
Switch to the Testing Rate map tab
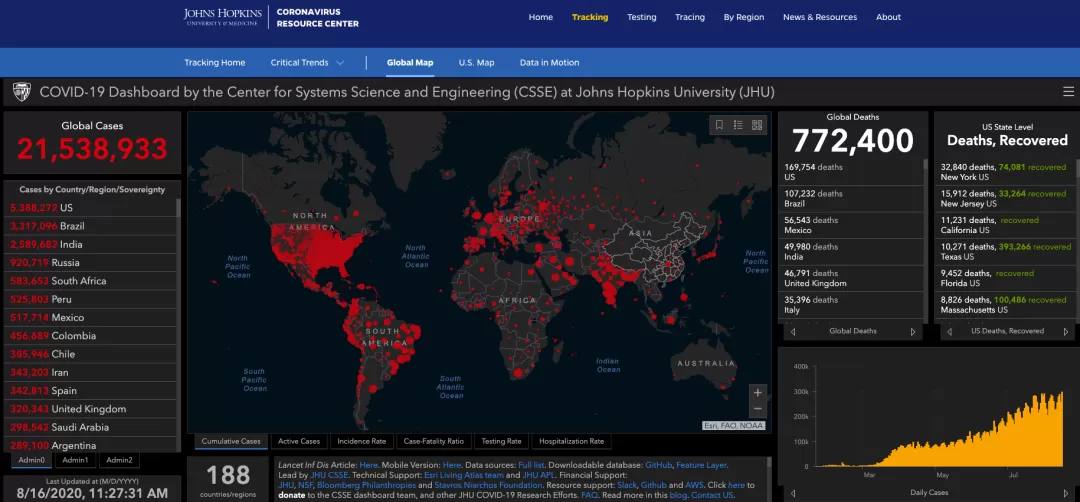tap(501, 441)
